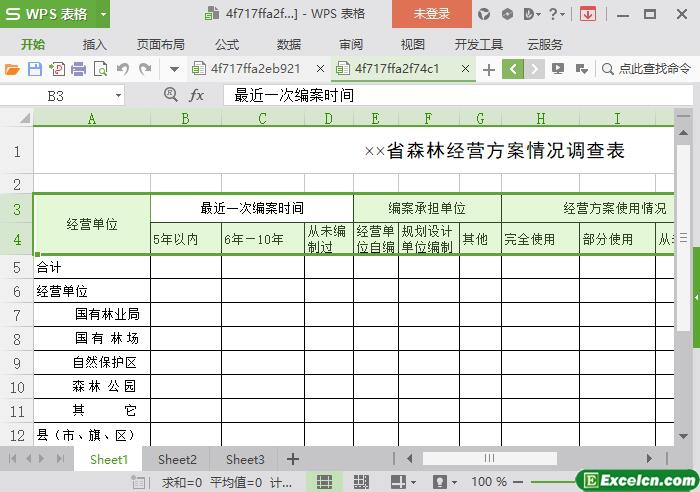The width and height of the screenshot is (700, 492).
Task: Click the formula bar input field
Action: [458, 95]
